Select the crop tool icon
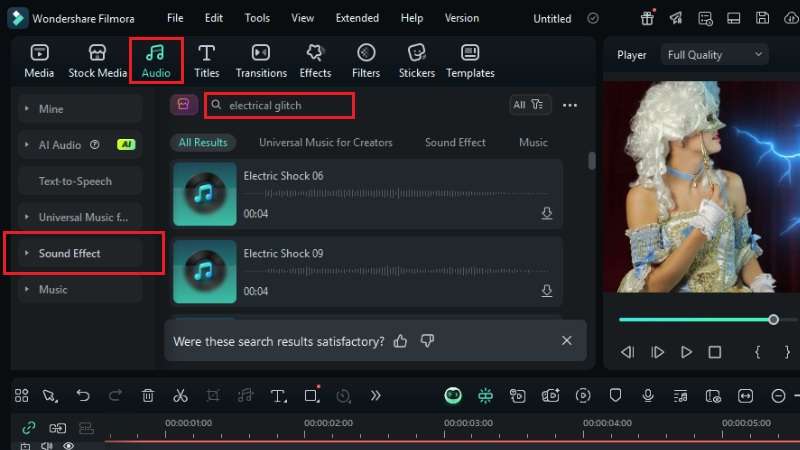 tap(213, 395)
